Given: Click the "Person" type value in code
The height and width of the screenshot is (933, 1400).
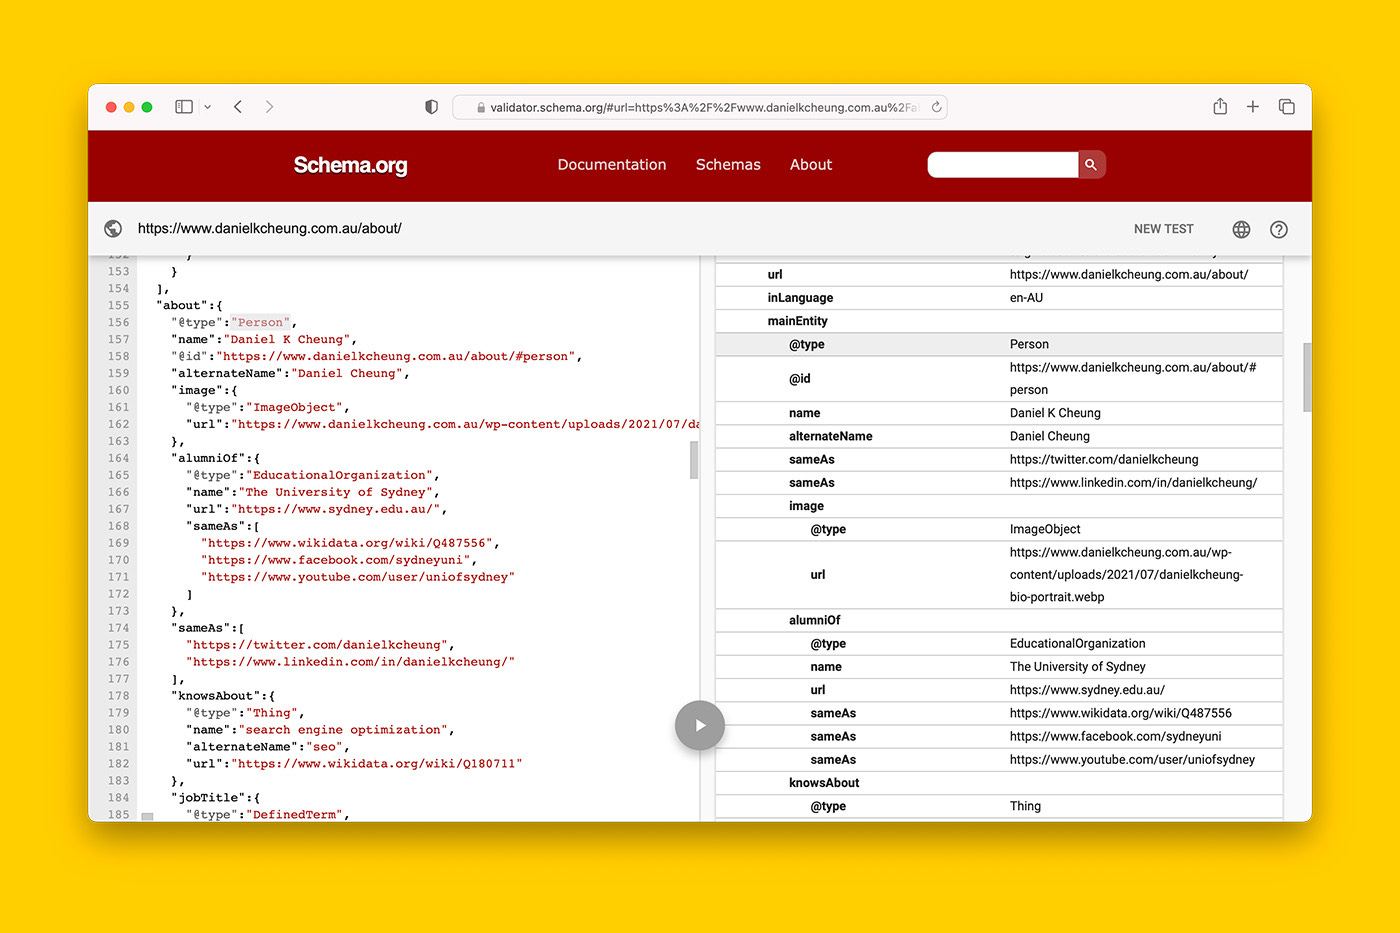Looking at the screenshot, I should pyautogui.click(x=260, y=322).
